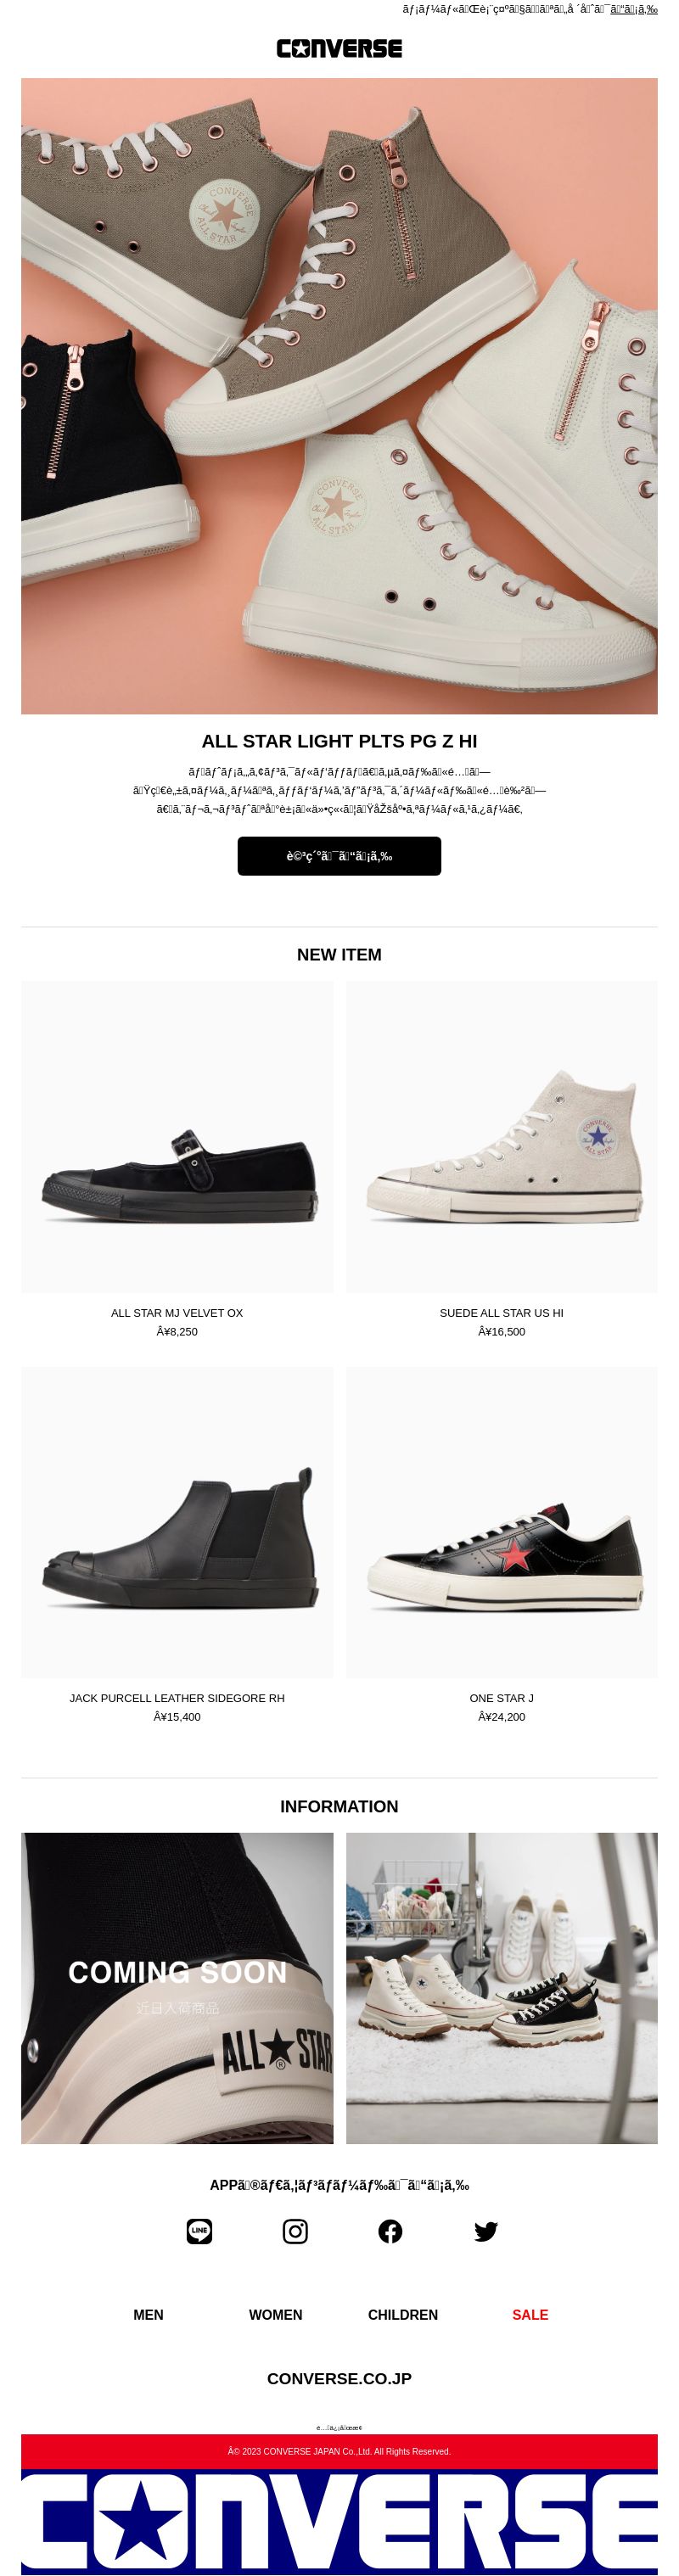Open the Twitter bird icon
Image resolution: width=679 pixels, height=2576 pixels.
click(486, 2231)
